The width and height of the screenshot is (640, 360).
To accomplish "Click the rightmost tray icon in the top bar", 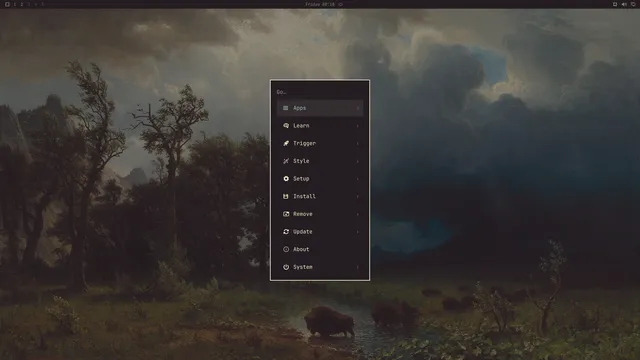I will [x=633, y=4].
